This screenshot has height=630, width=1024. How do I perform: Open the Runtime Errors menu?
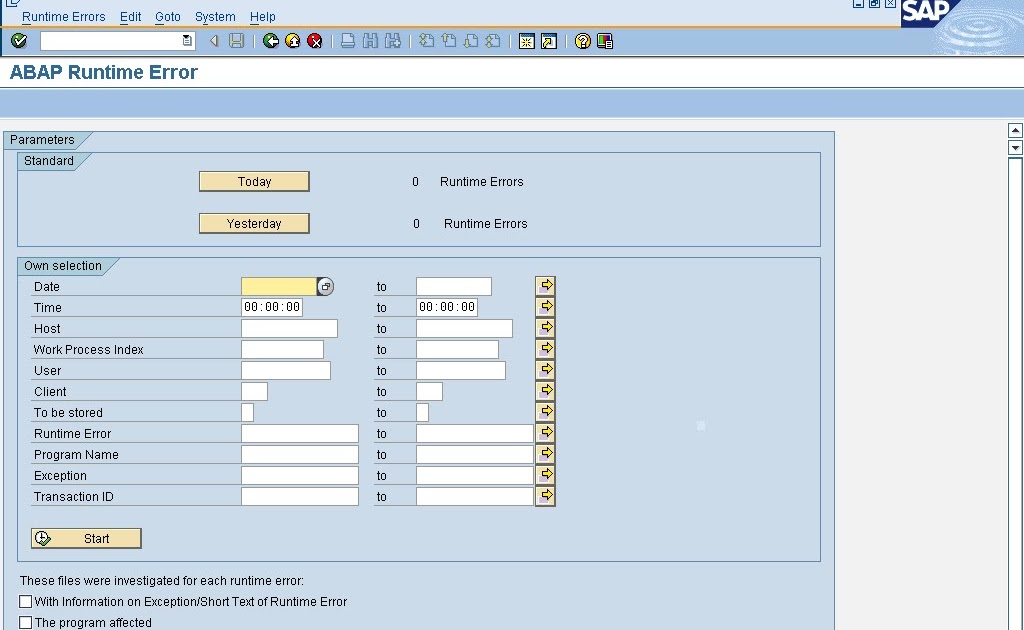coord(63,16)
